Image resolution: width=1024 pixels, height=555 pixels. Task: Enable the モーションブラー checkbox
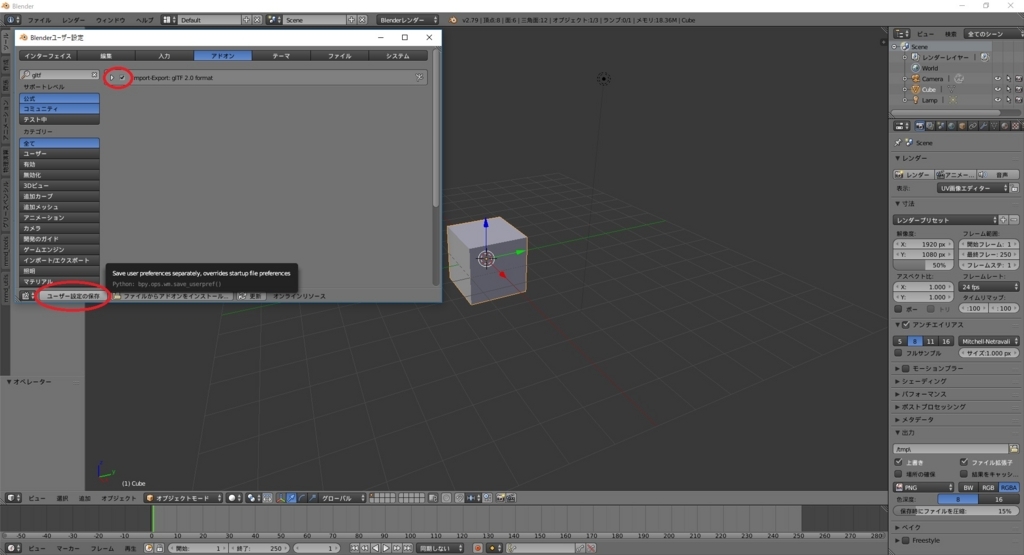point(906,368)
